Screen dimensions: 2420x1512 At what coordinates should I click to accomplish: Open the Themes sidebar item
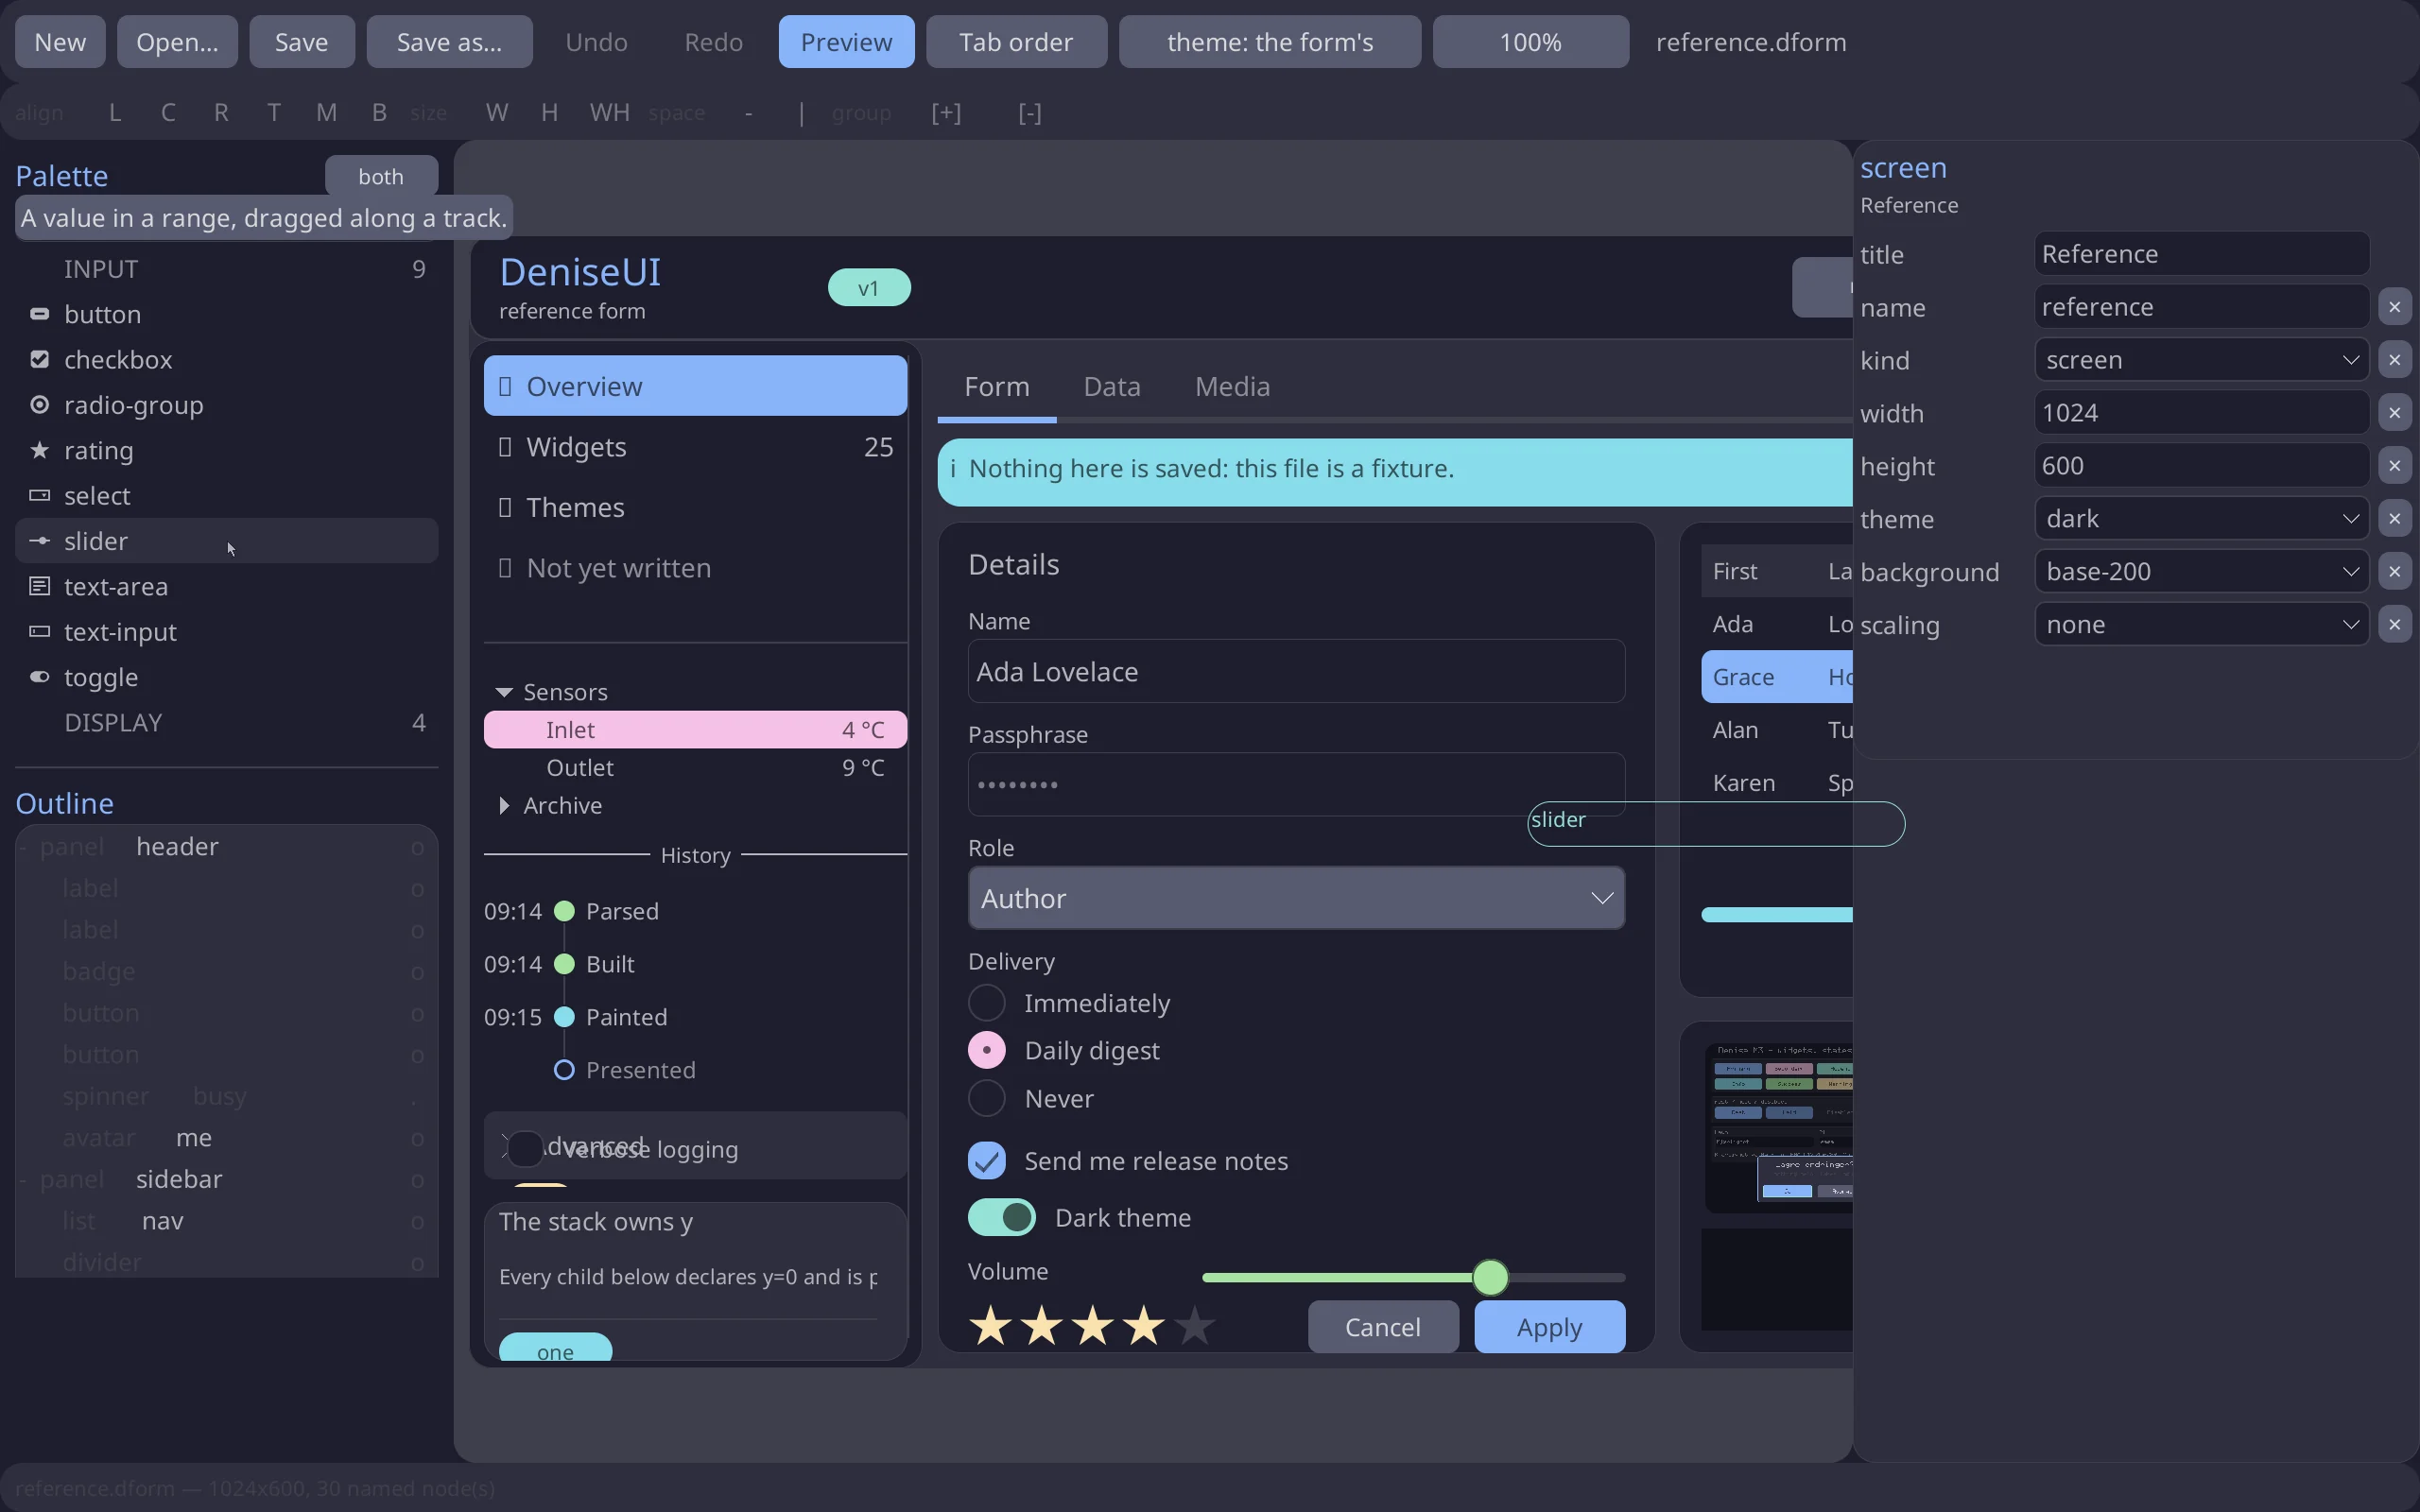[695, 508]
